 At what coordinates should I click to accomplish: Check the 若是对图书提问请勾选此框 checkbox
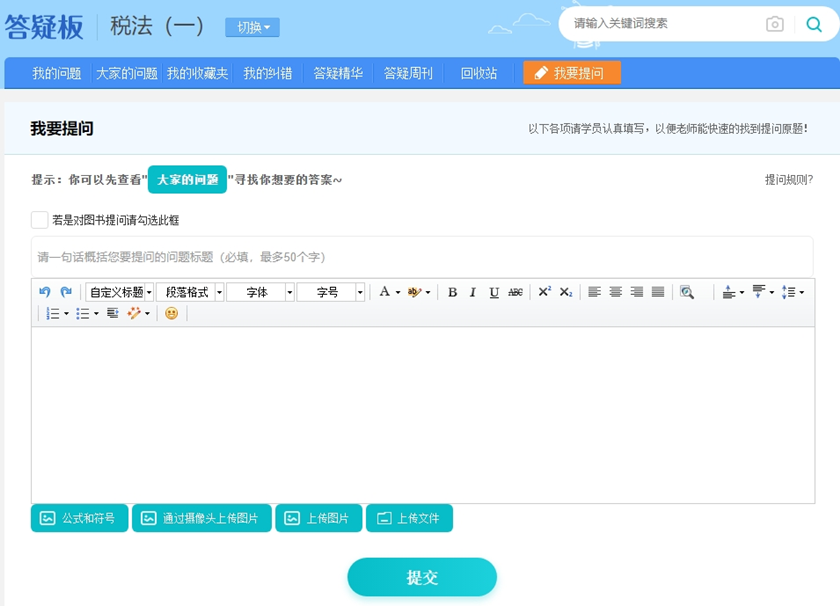[x=39, y=218]
